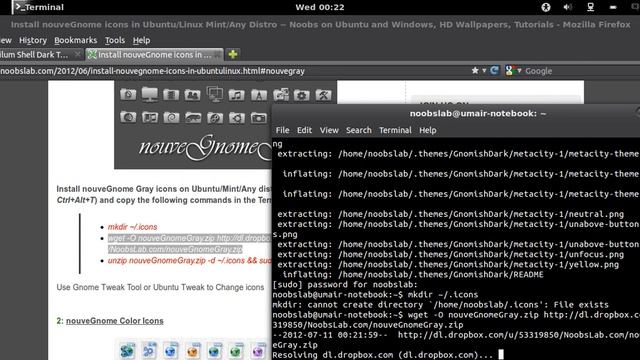Viewport: 640px width, 360px height.
Task: Open the terminal's Terminal menu
Action: coord(395,130)
